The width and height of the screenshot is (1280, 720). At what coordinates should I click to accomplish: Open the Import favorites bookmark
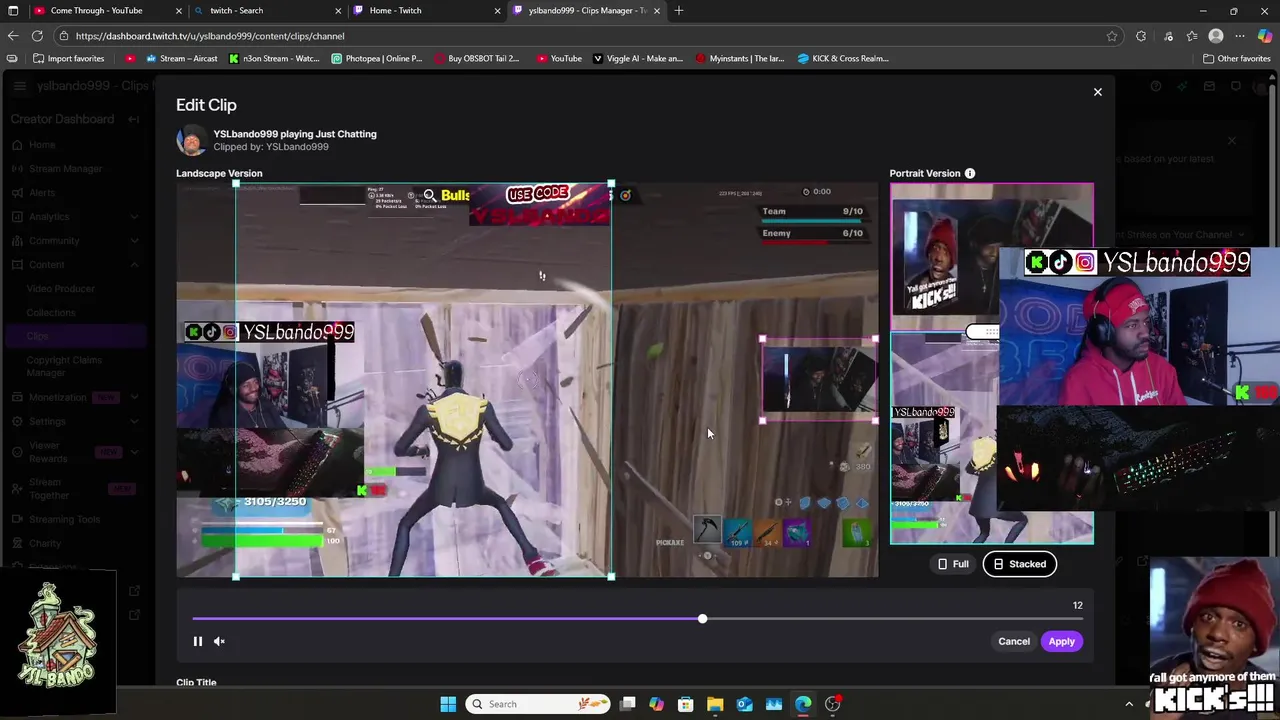coord(68,58)
